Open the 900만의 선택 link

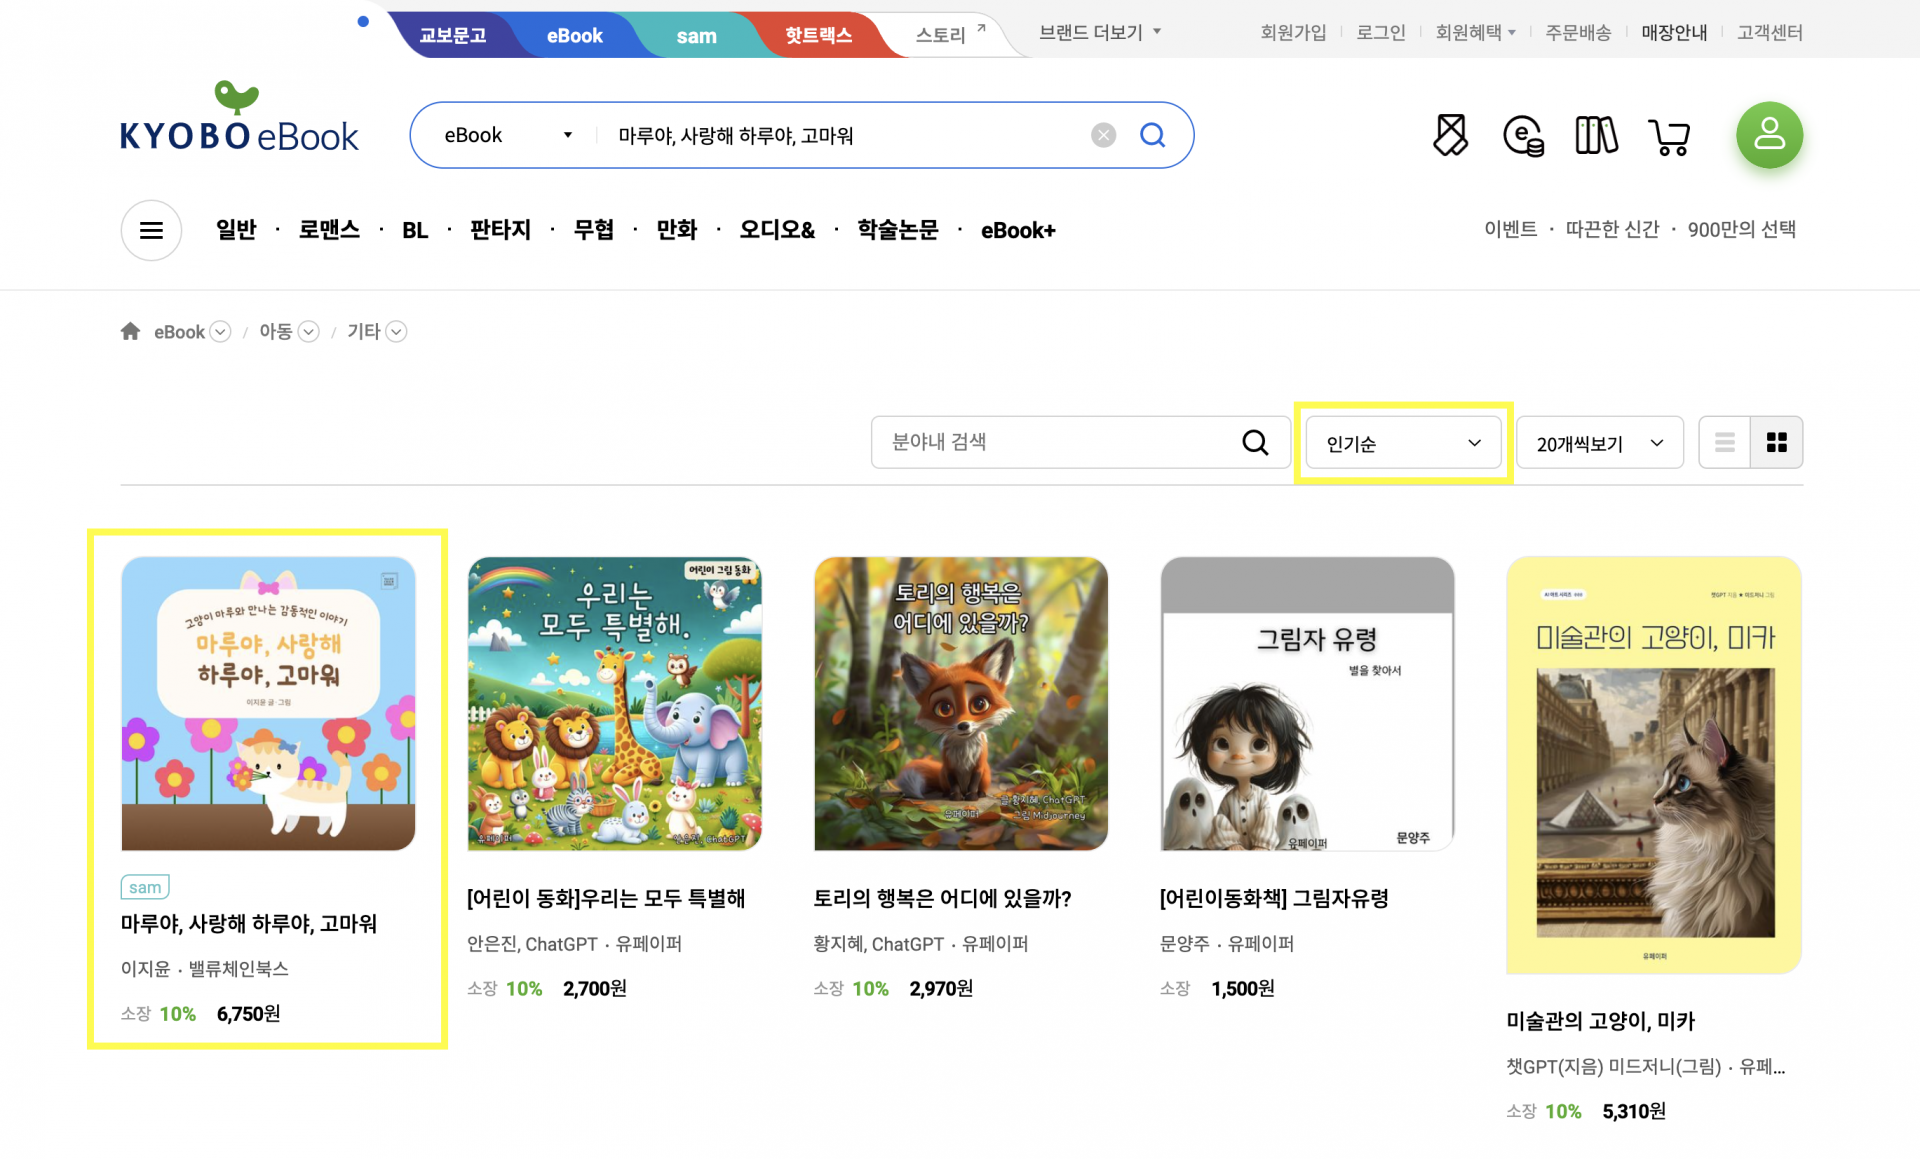point(1742,229)
